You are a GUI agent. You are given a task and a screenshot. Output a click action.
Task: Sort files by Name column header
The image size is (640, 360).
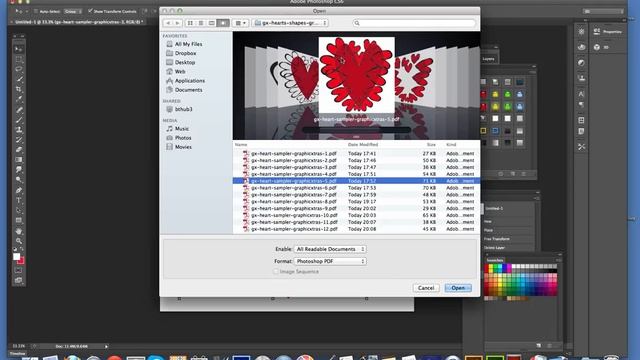(241, 144)
